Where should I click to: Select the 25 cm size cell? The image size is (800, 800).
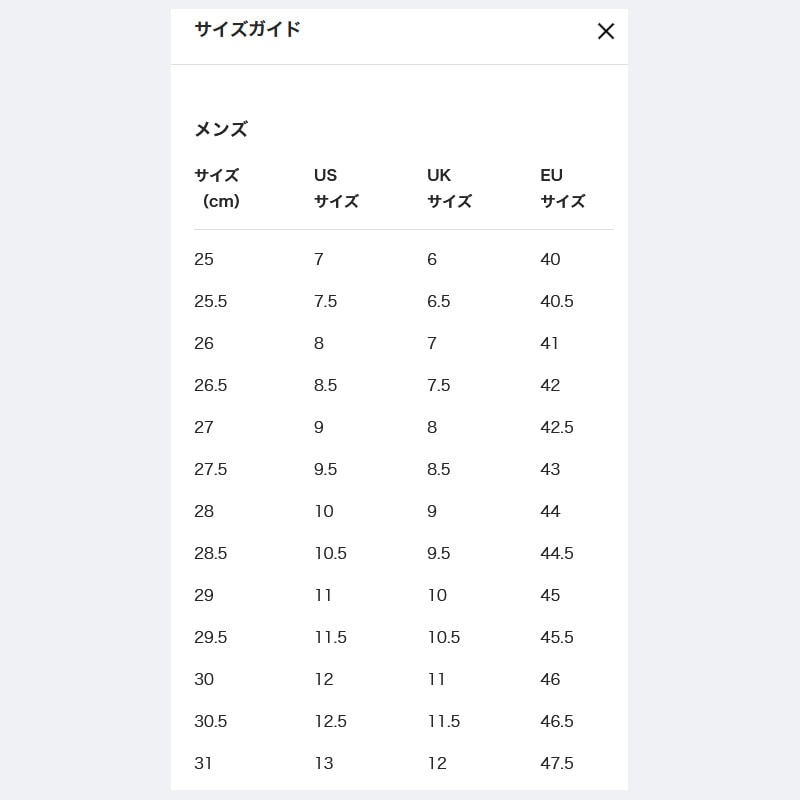(204, 259)
